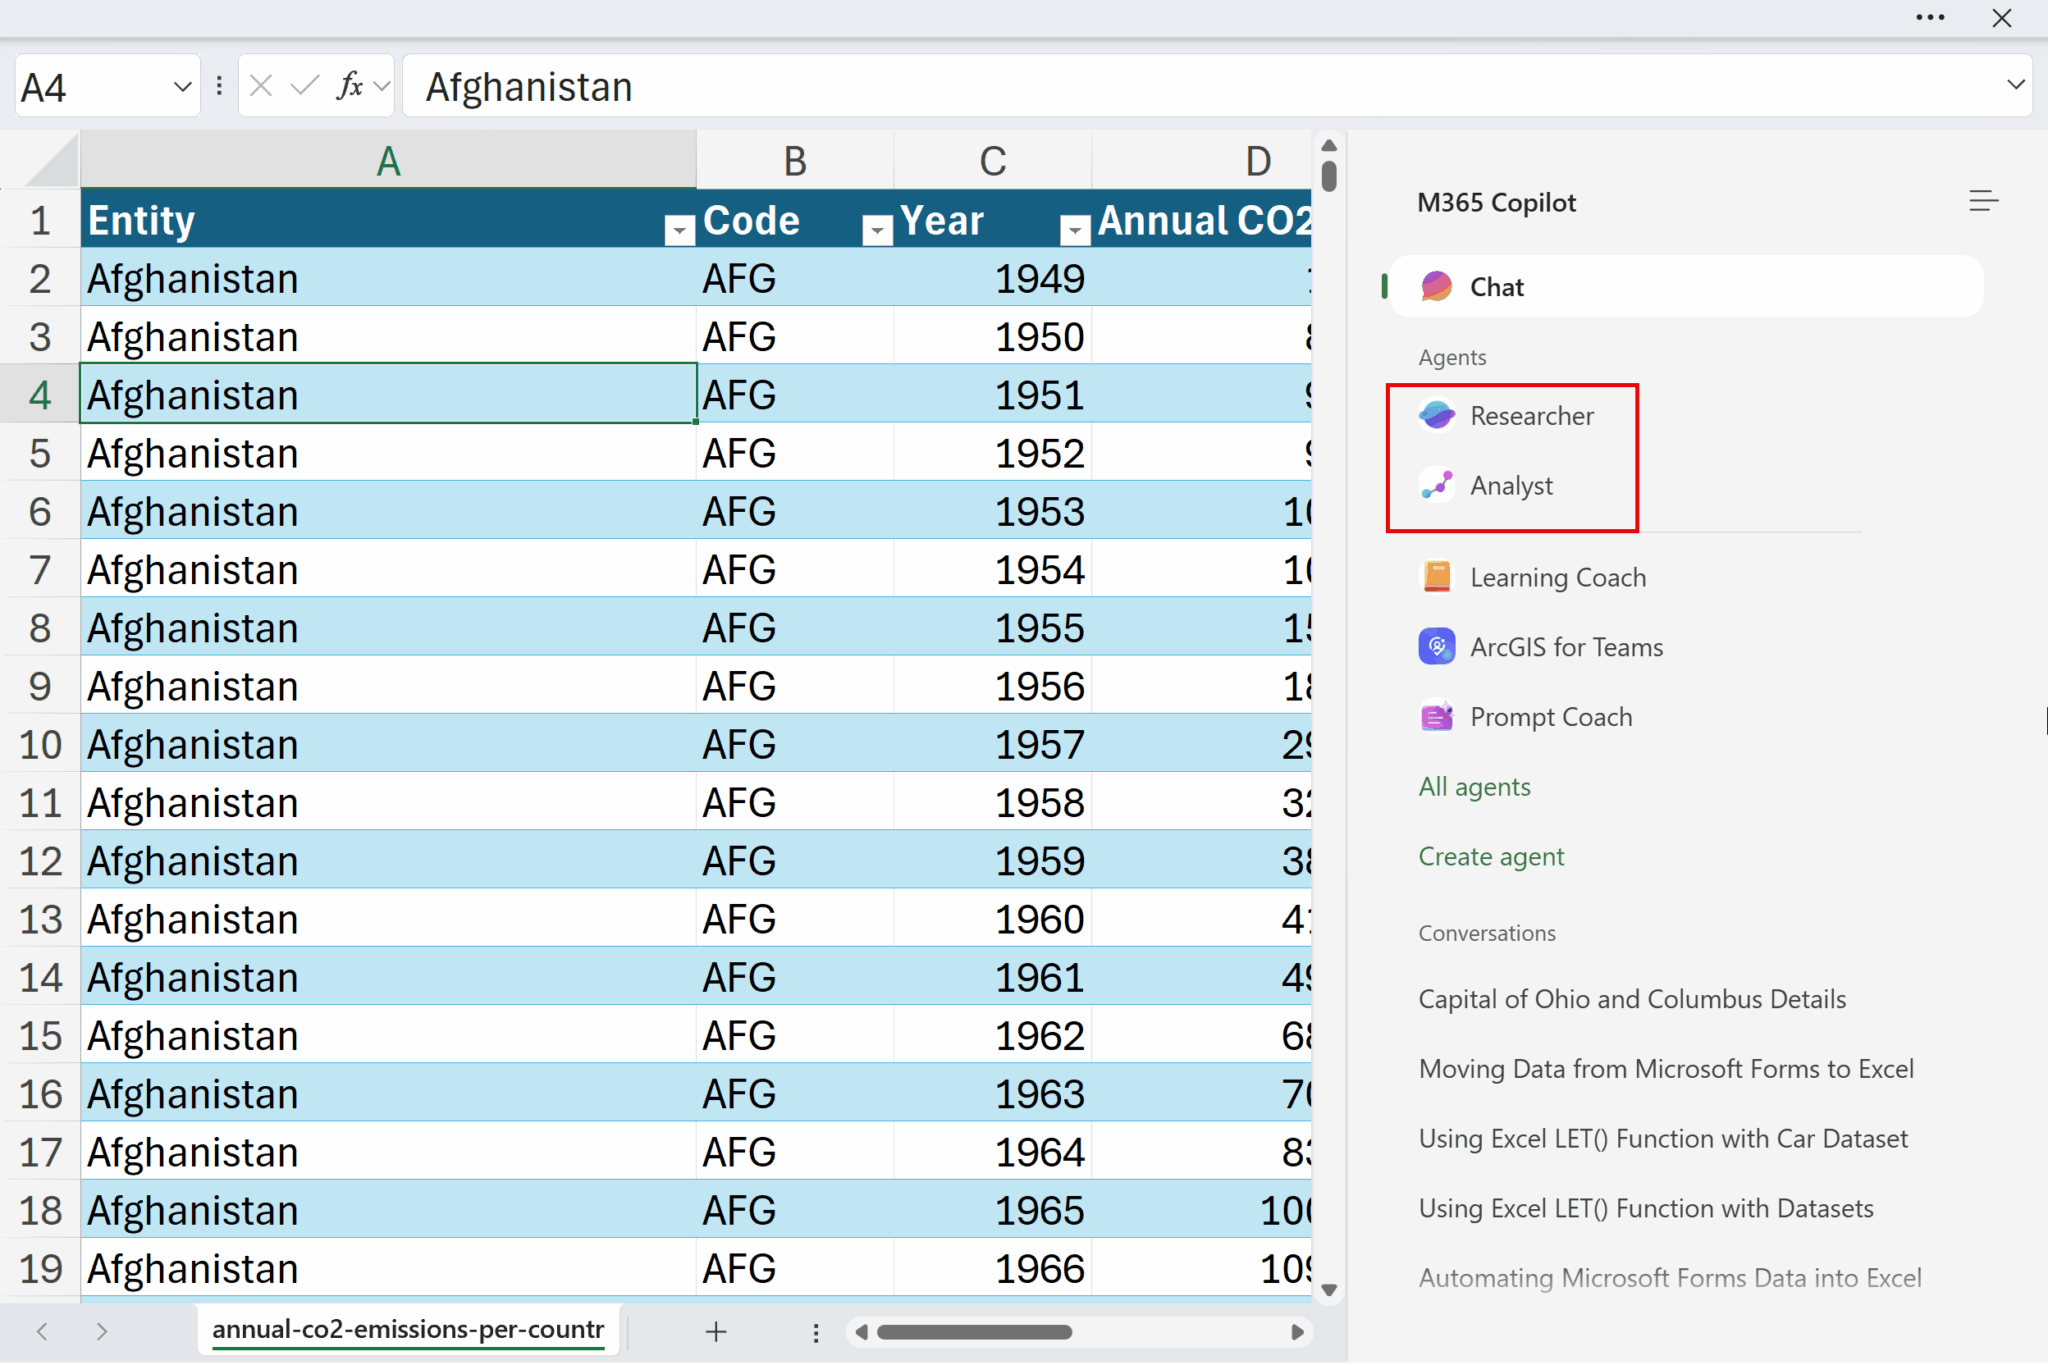Click the Insert Function fx icon
This screenshot has width=2048, height=1365.
pos(349,86)
